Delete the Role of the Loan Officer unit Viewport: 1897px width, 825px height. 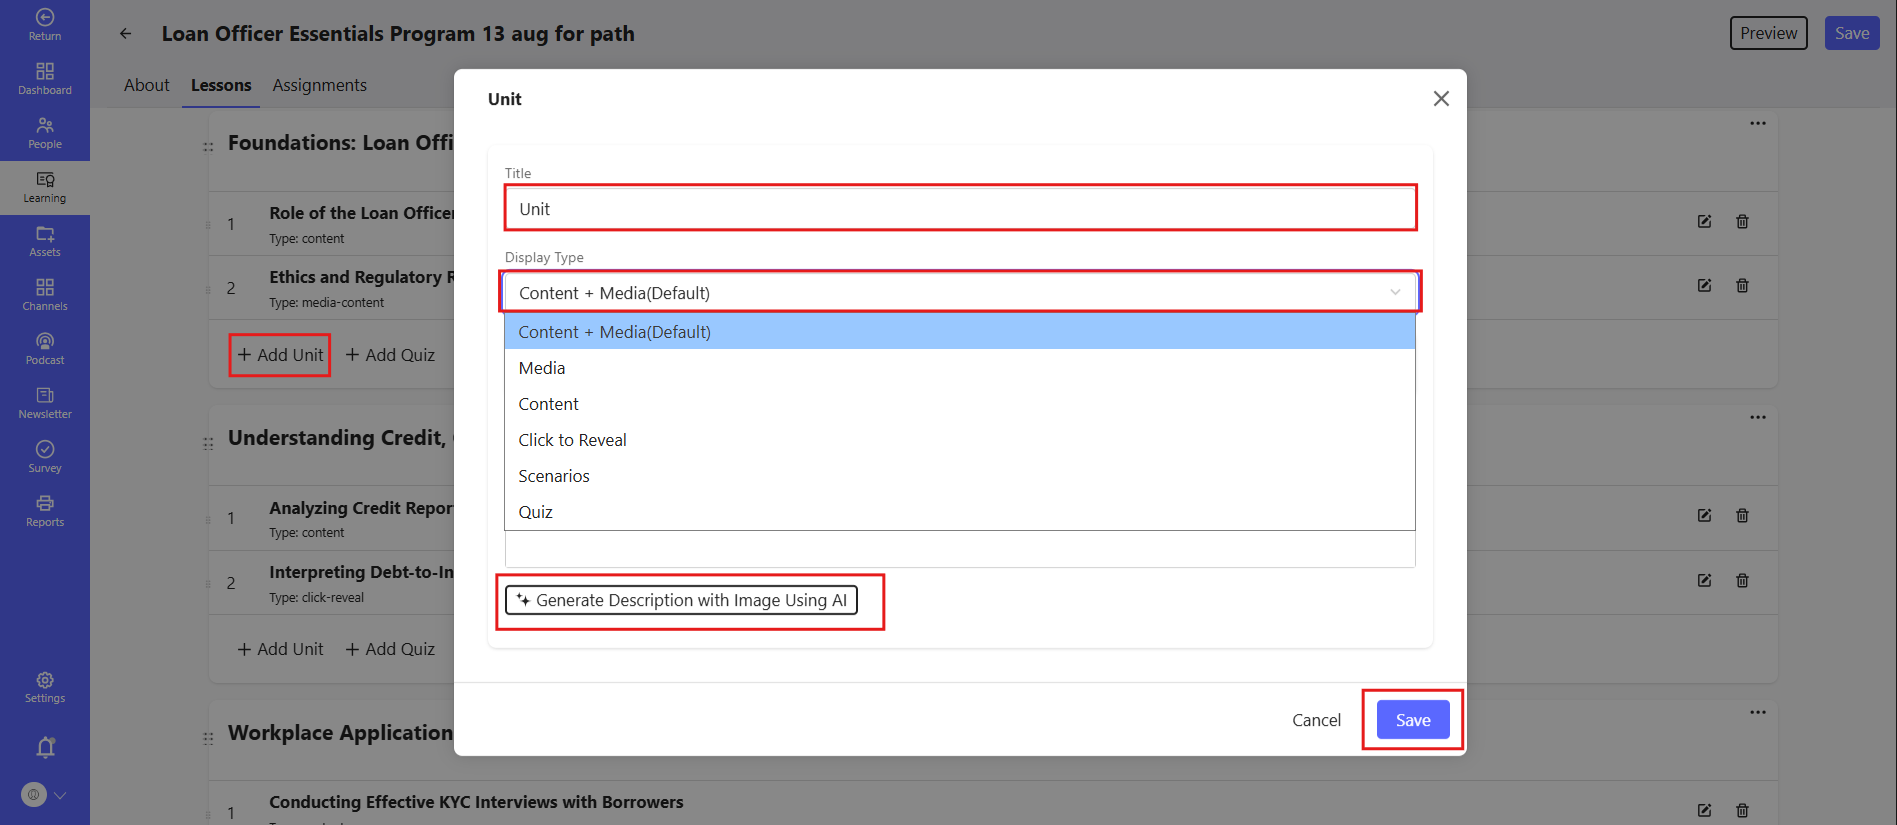tap(1742, 221)
